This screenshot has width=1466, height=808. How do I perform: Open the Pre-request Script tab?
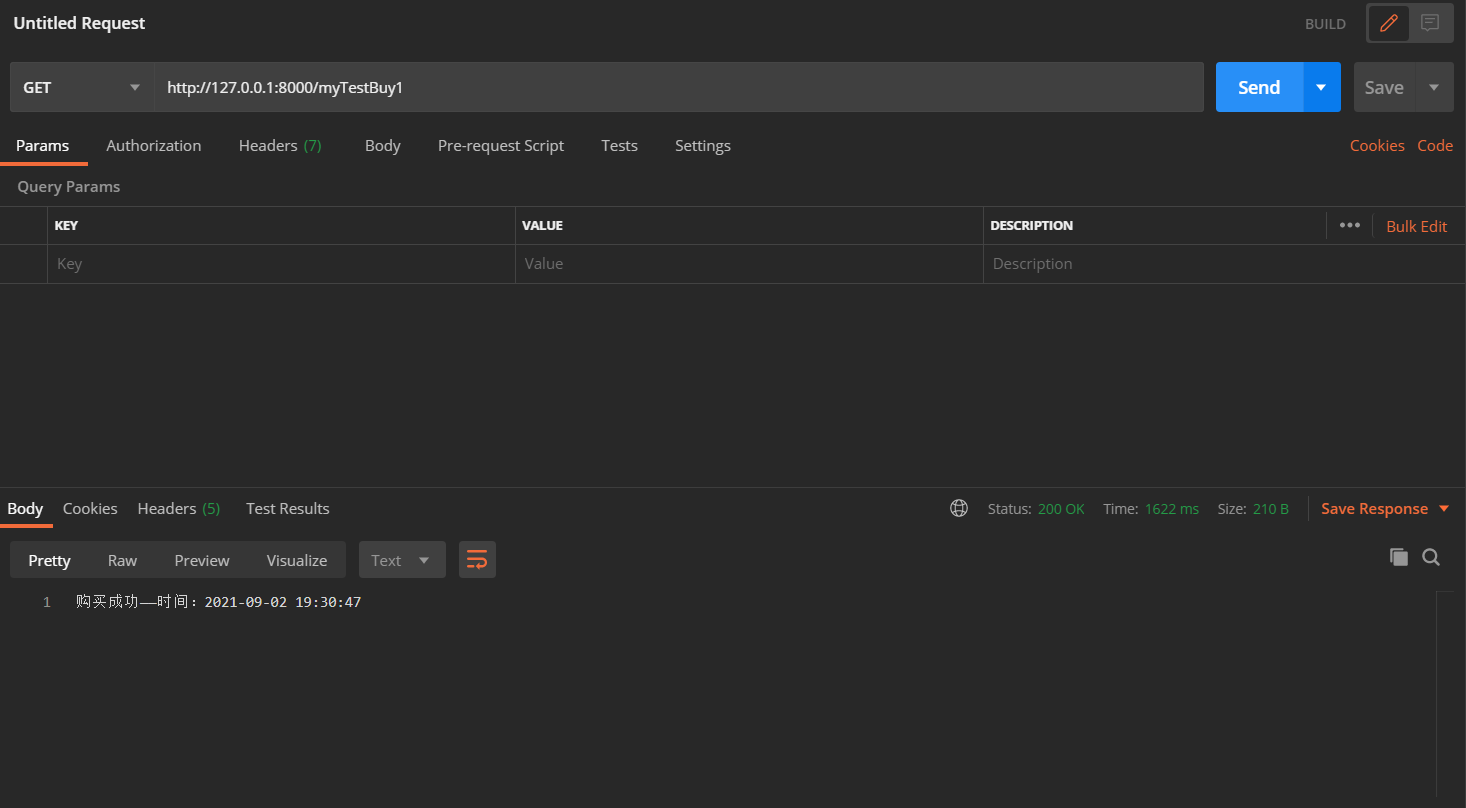(501, 145)
